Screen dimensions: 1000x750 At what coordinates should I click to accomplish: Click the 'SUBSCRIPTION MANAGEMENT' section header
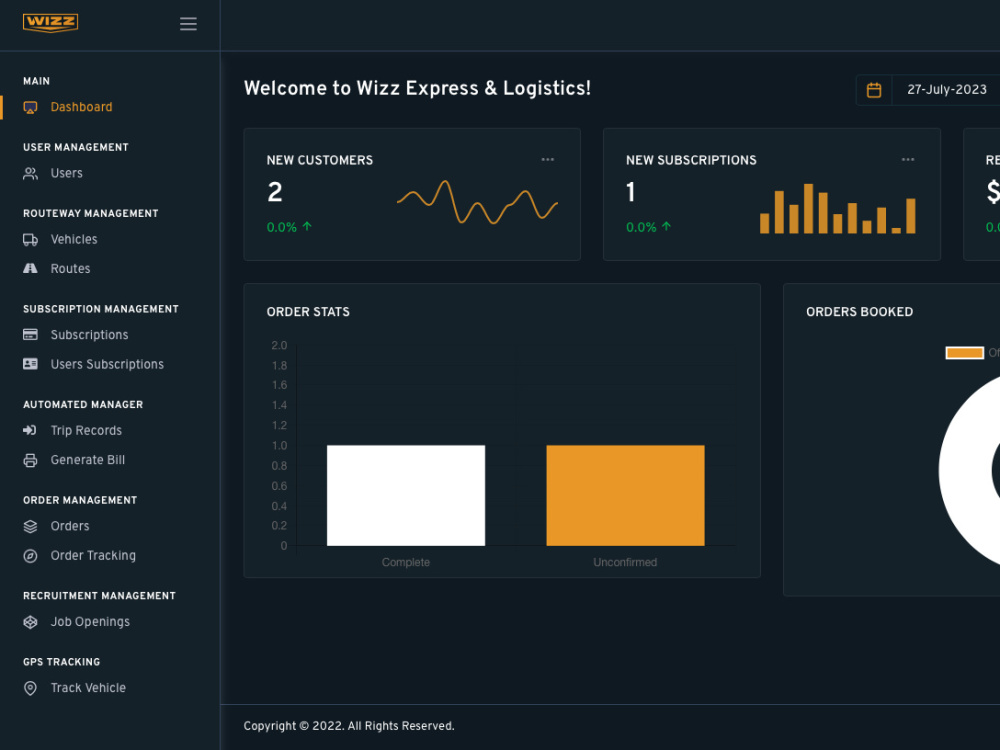coord(101,309)
